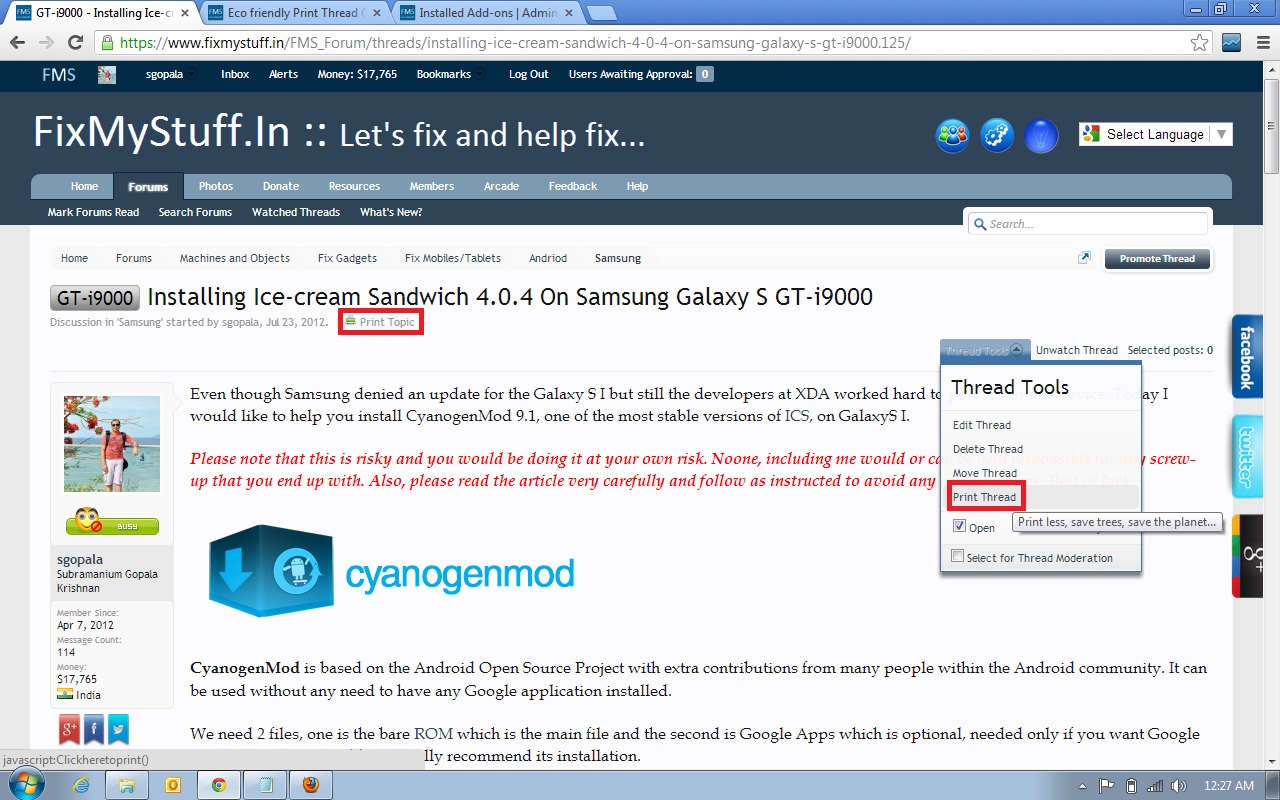1280x800 pixels.
Task: Click the Facebook icon under sgopala's profile
Action: tap(94, 730)
